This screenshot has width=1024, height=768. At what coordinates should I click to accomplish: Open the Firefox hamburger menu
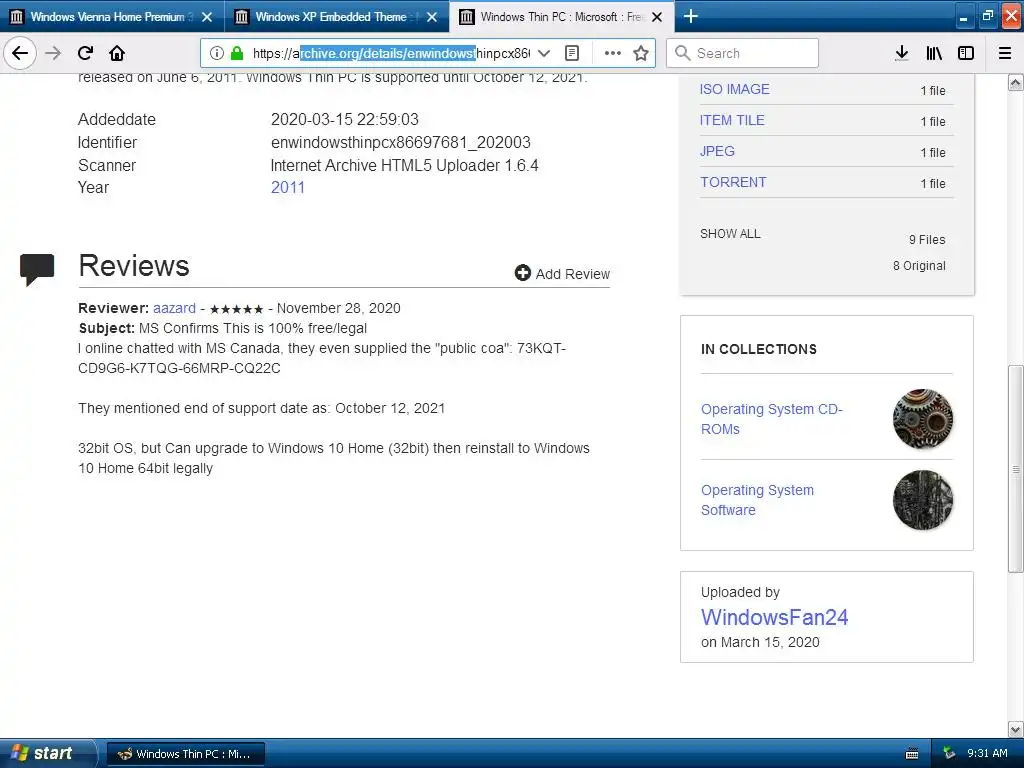(1005, 53)
